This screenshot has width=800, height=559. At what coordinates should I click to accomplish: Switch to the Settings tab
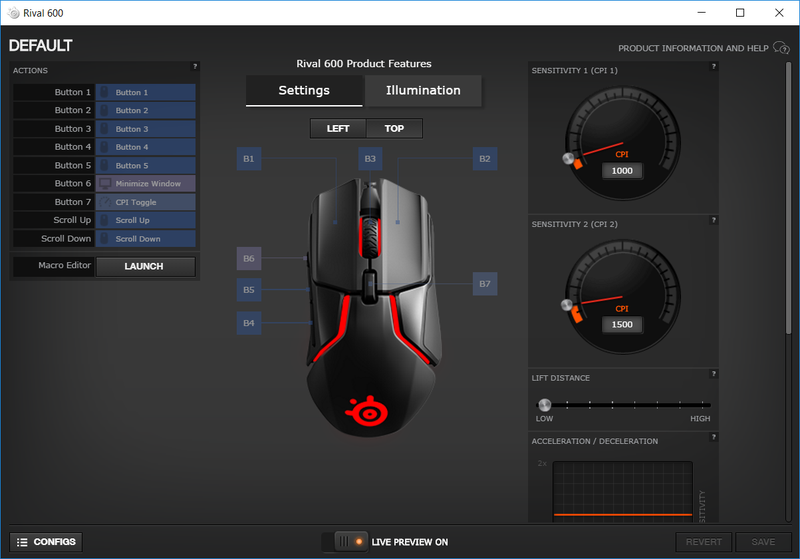[x=304, y=91]
